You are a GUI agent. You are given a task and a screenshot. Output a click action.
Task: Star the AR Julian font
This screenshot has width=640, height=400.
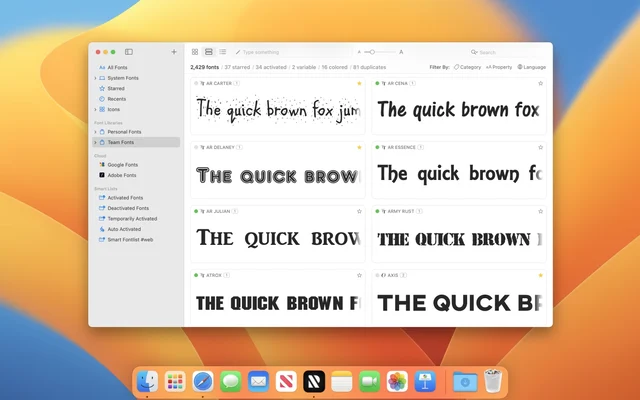point(359,211)
